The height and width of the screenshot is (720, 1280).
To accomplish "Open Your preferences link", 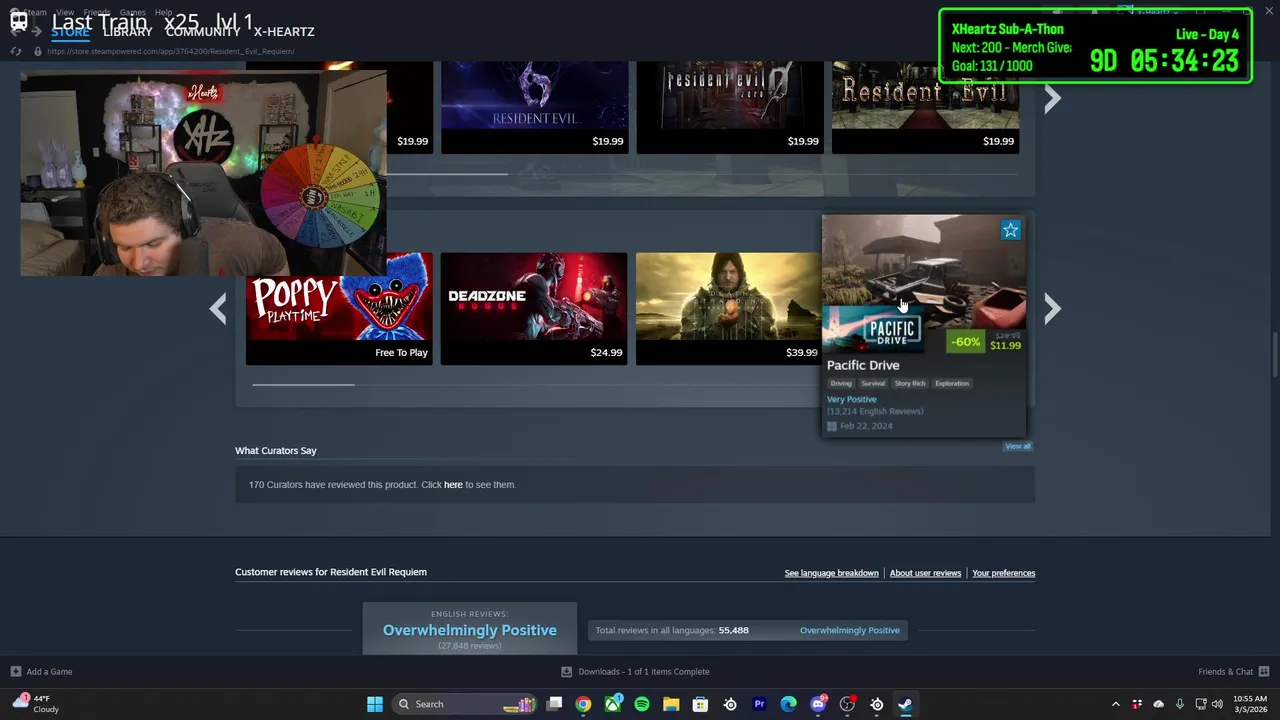I will [x=1003, y=573].
